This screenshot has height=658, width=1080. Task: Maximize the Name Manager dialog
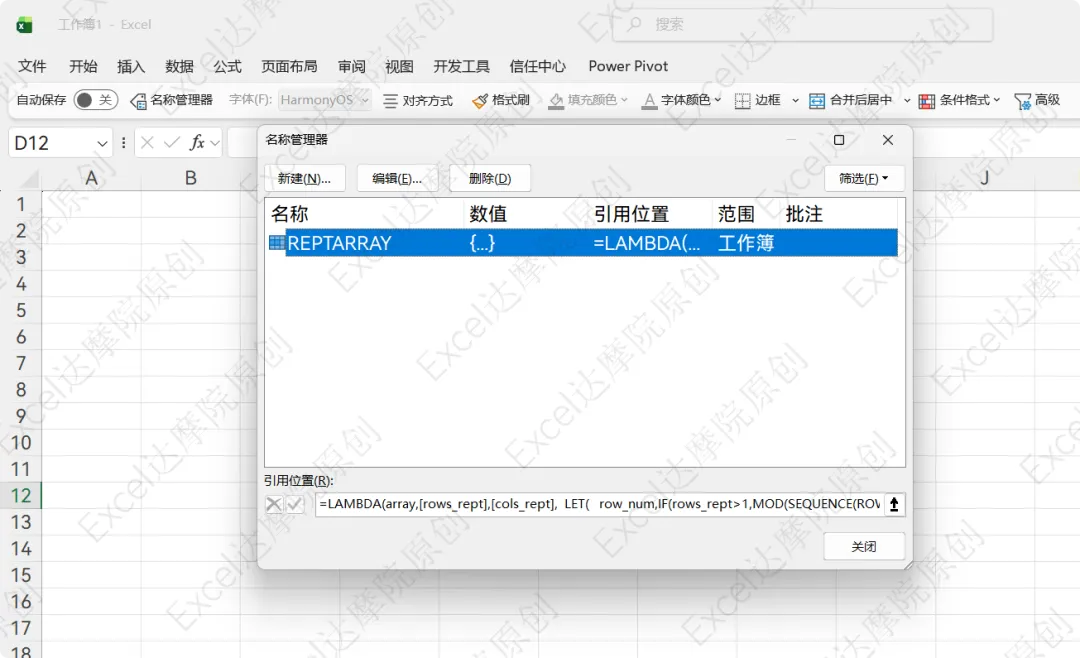click(839, 140)
